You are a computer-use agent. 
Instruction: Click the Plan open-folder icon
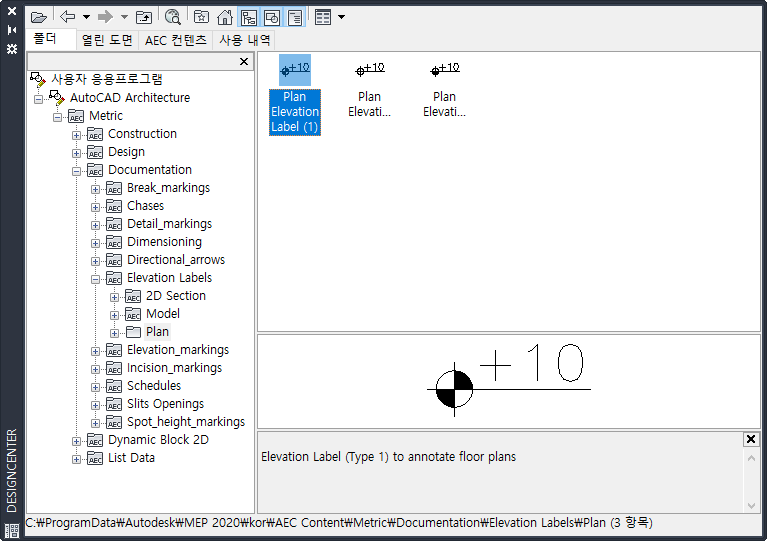[133, 333]
